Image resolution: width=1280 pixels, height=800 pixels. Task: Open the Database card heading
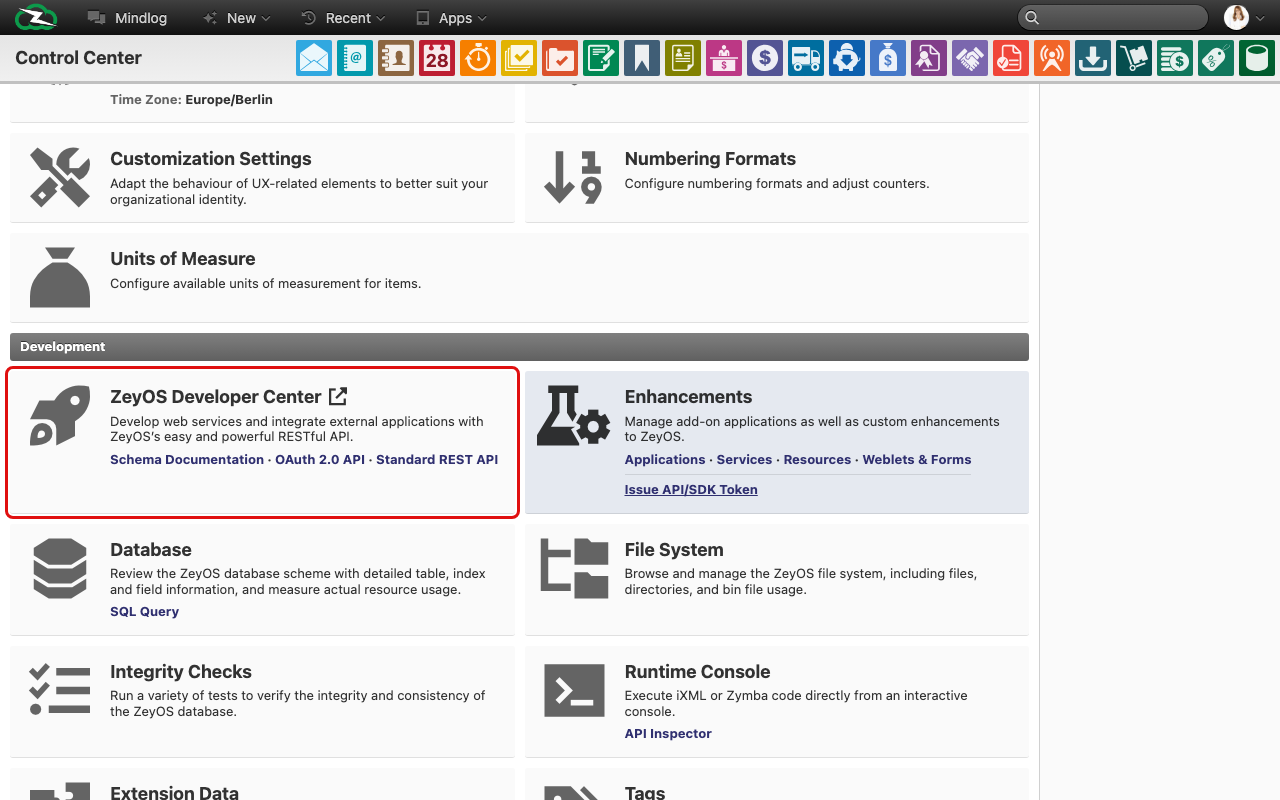151,550
